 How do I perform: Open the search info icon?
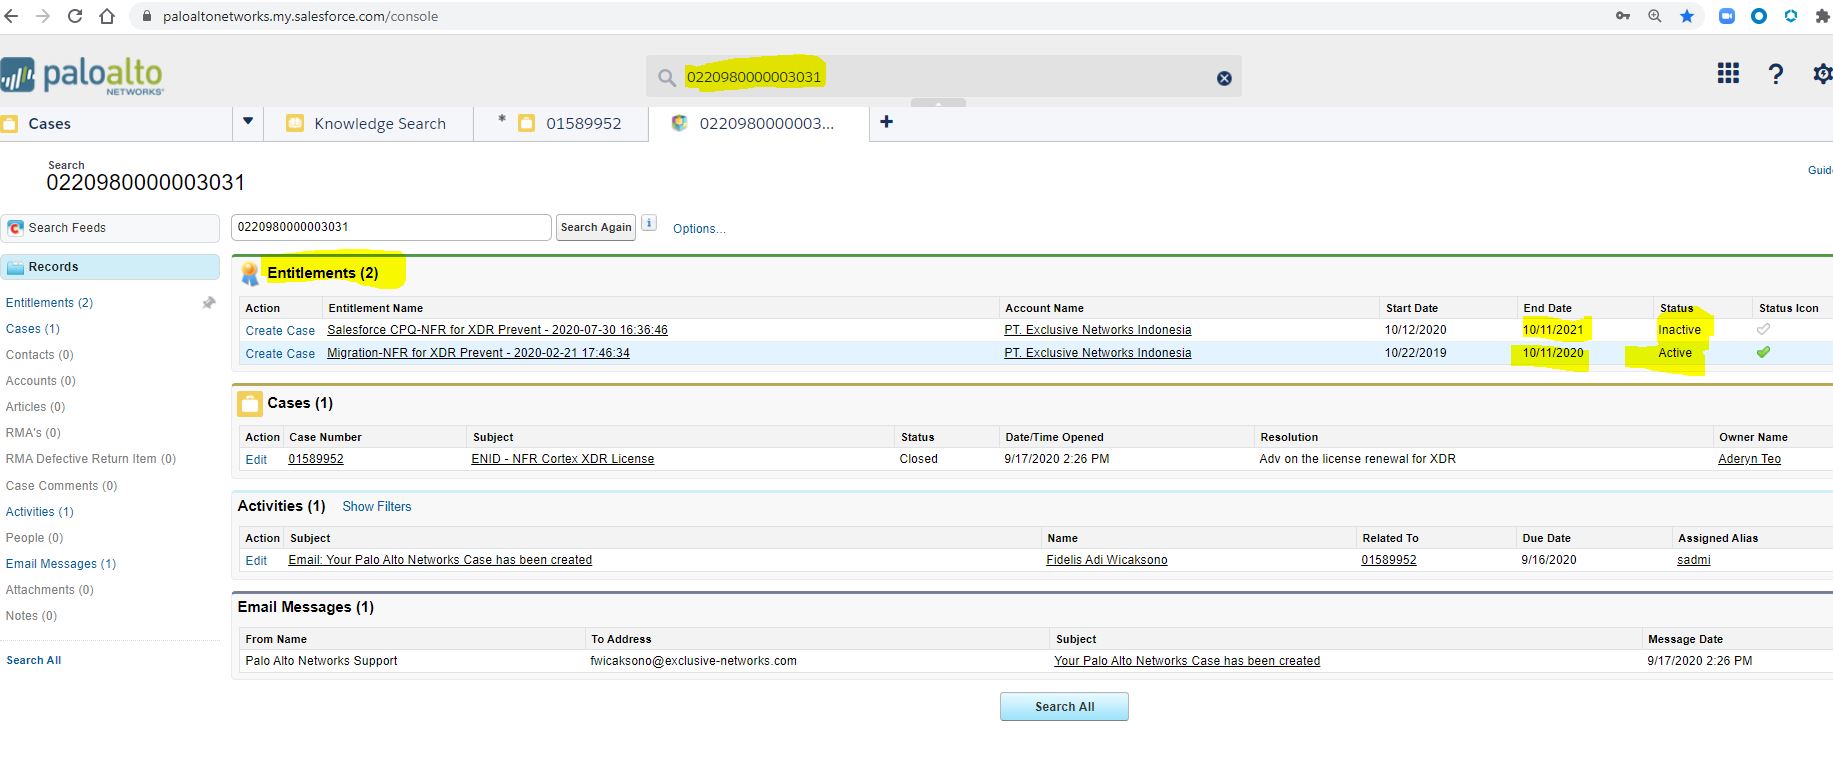[649, 223]
